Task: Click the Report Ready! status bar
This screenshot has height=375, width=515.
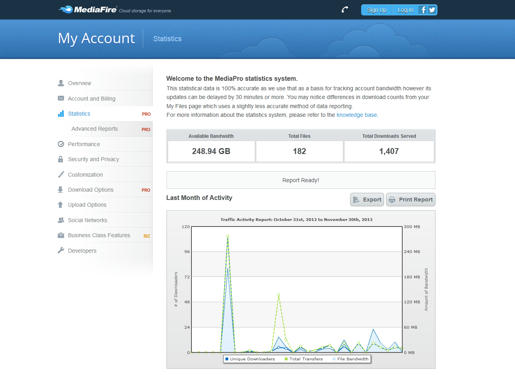Action: click(301, 180)
